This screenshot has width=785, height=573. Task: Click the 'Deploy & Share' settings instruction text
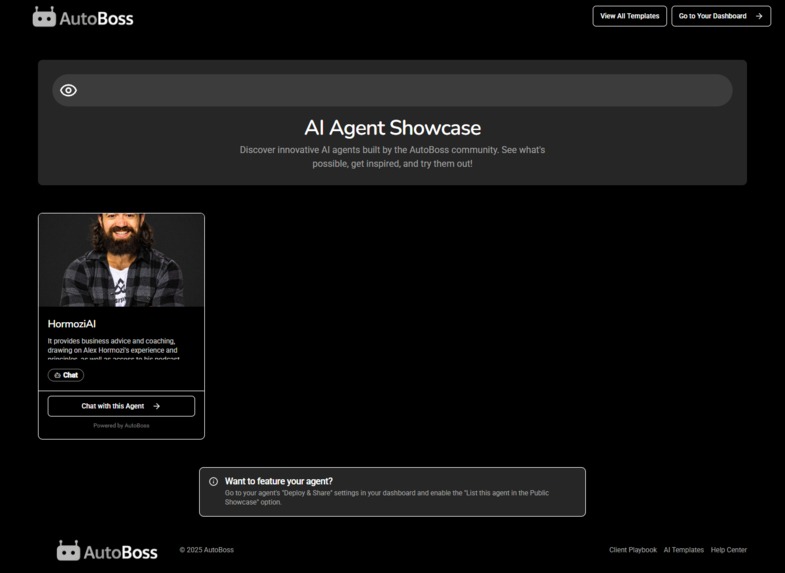pos(386,497)
